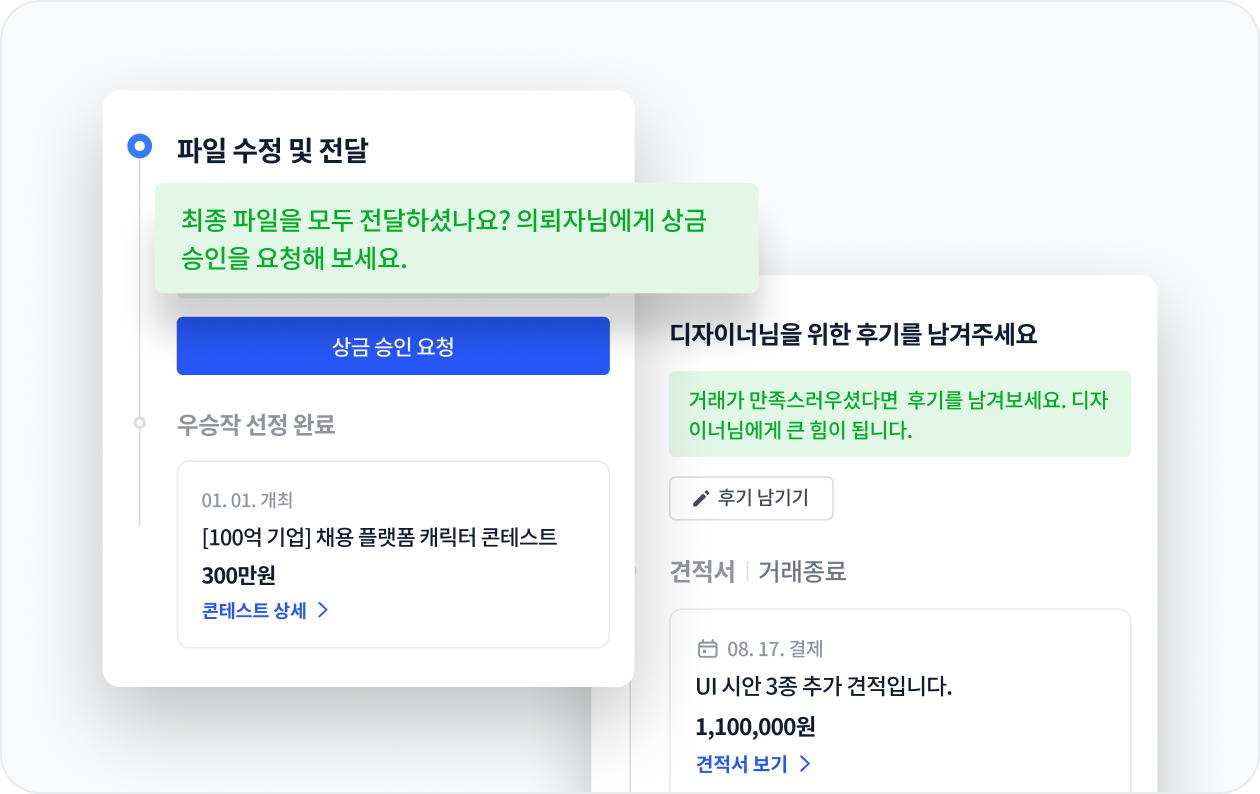Click the green tooltip about 최종 파일 전달
The image size is (1260, 794).
[x=457, y=238]
